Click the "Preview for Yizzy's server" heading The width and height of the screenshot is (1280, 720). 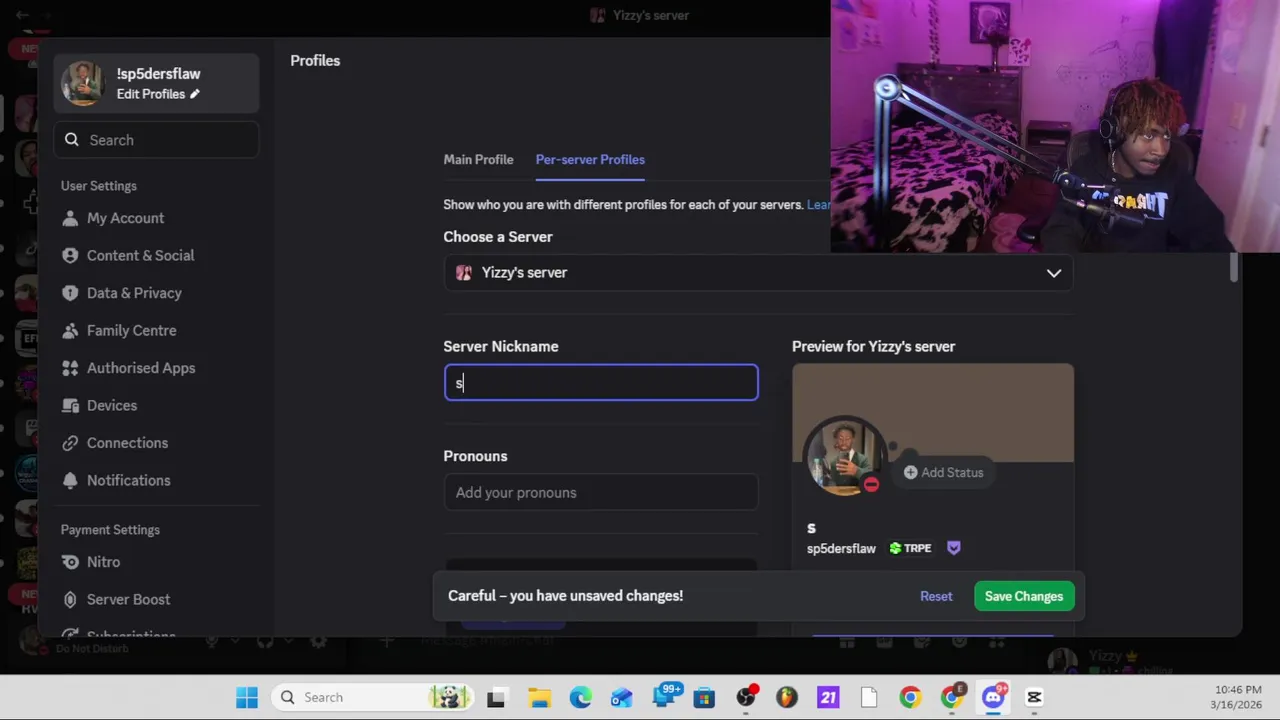873,346
